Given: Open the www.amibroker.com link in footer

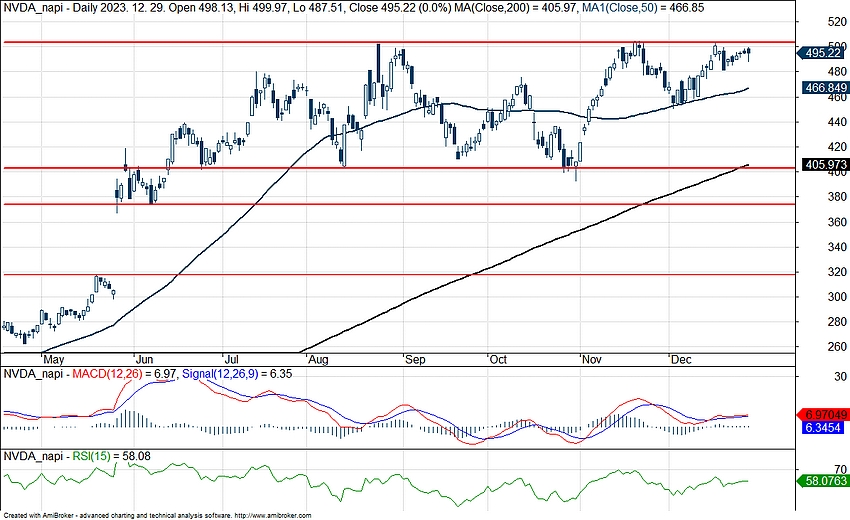Looking at the screenshot, I should 274,516.
